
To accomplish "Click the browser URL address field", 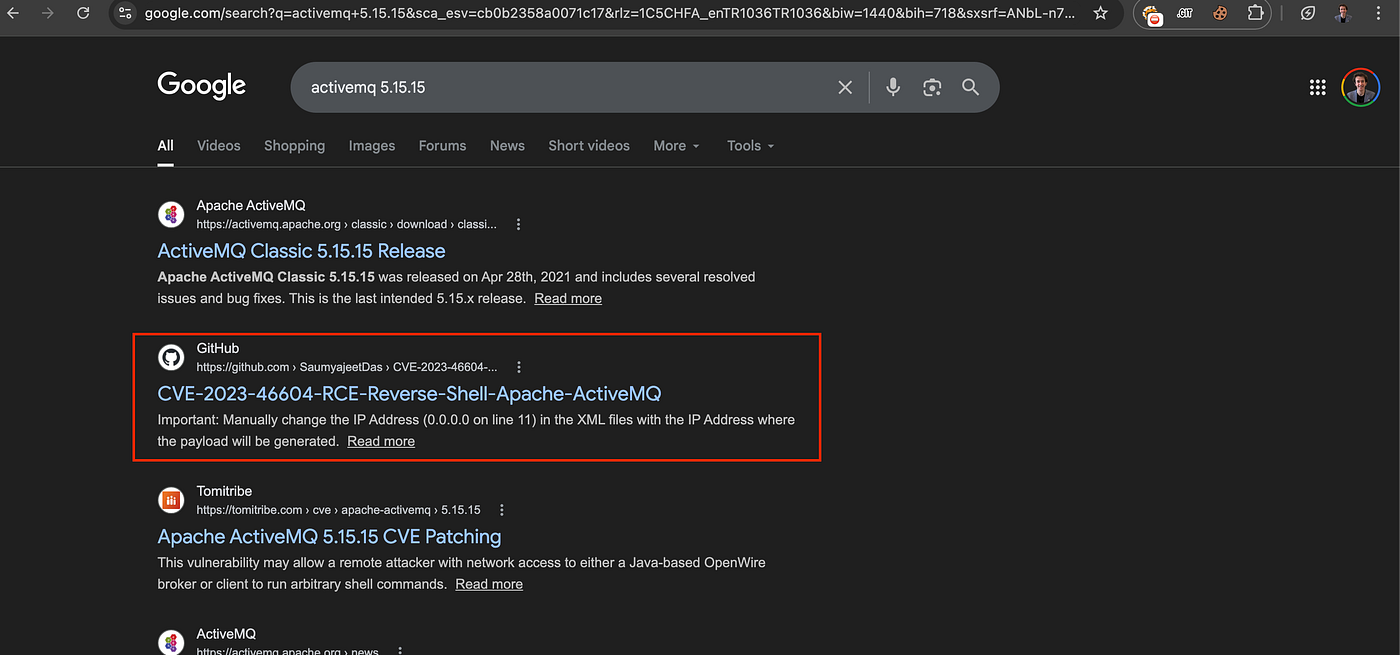I will 609,13.
